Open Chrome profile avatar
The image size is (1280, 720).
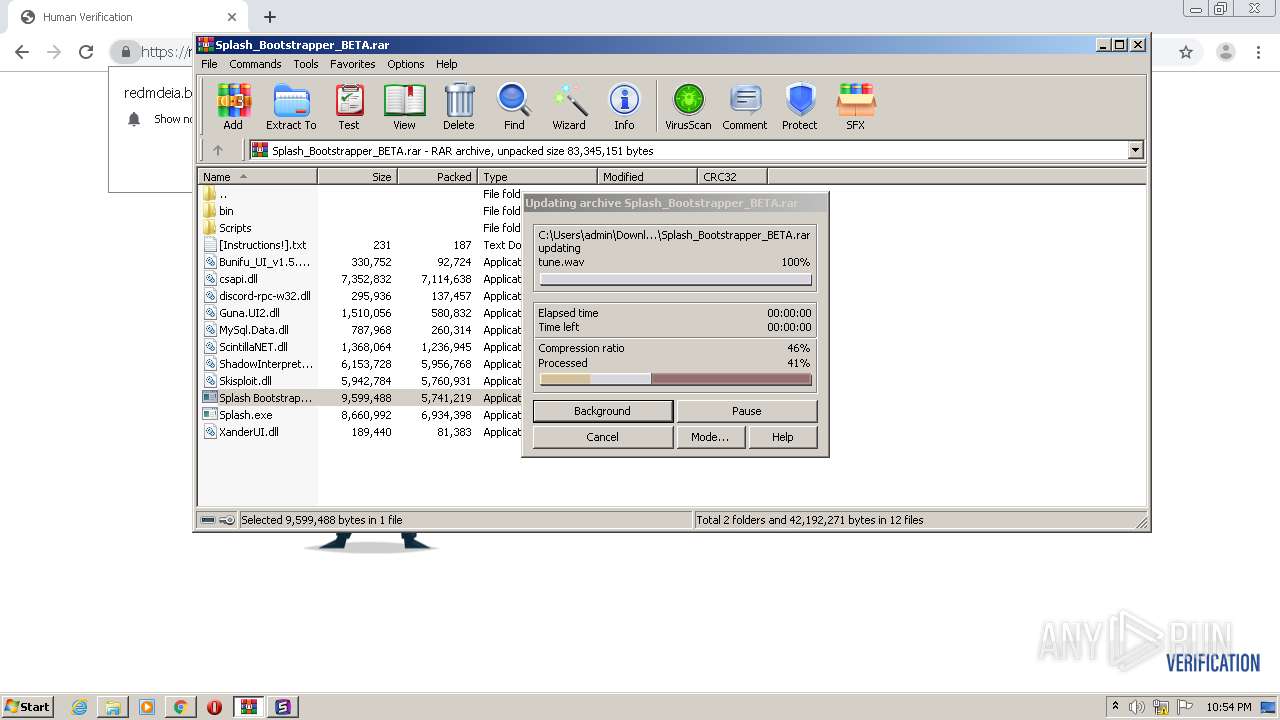pos(1226,52)
